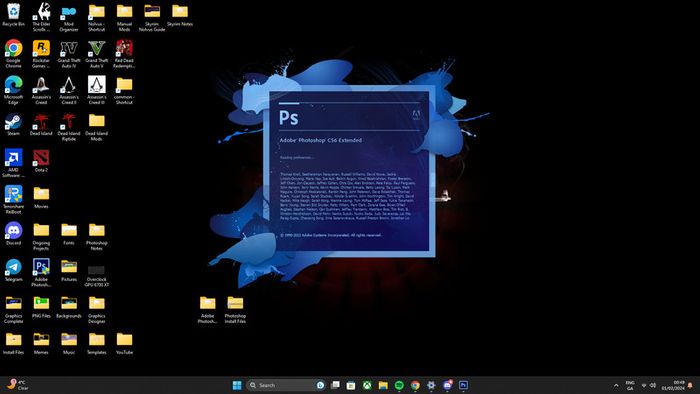Select the first Assassin's Creed shortcut
The image size is (700, 394).
41,90
